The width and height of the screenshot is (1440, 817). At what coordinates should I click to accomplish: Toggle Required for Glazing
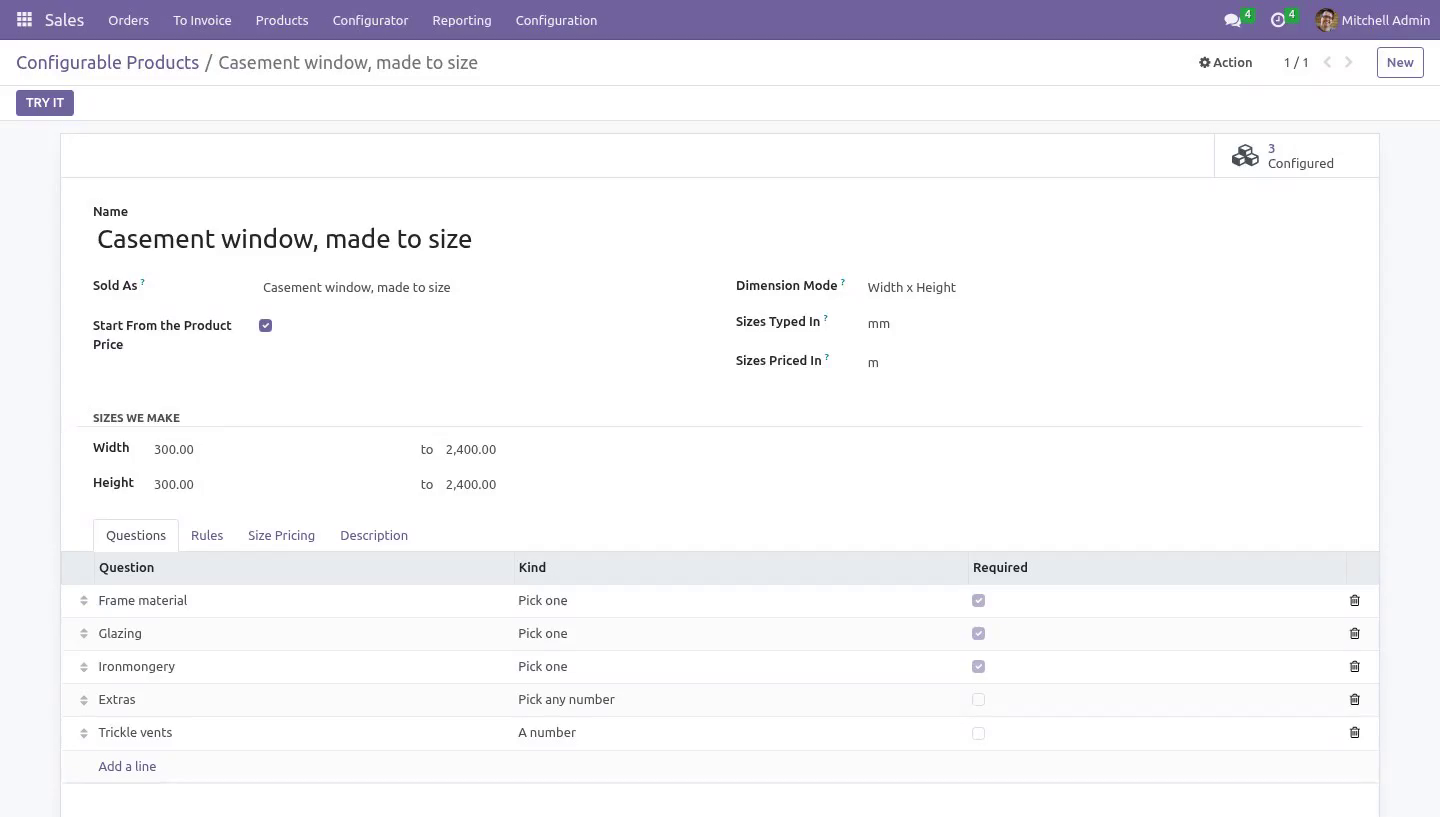(x=978, y=634)
